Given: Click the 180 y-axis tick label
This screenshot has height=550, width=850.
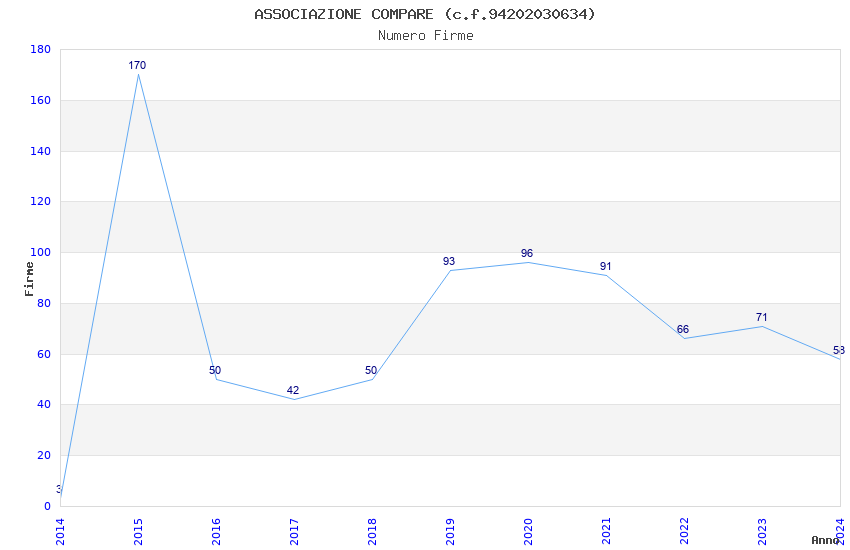Looking at the screenshot, I should click(x=41, y=49).
